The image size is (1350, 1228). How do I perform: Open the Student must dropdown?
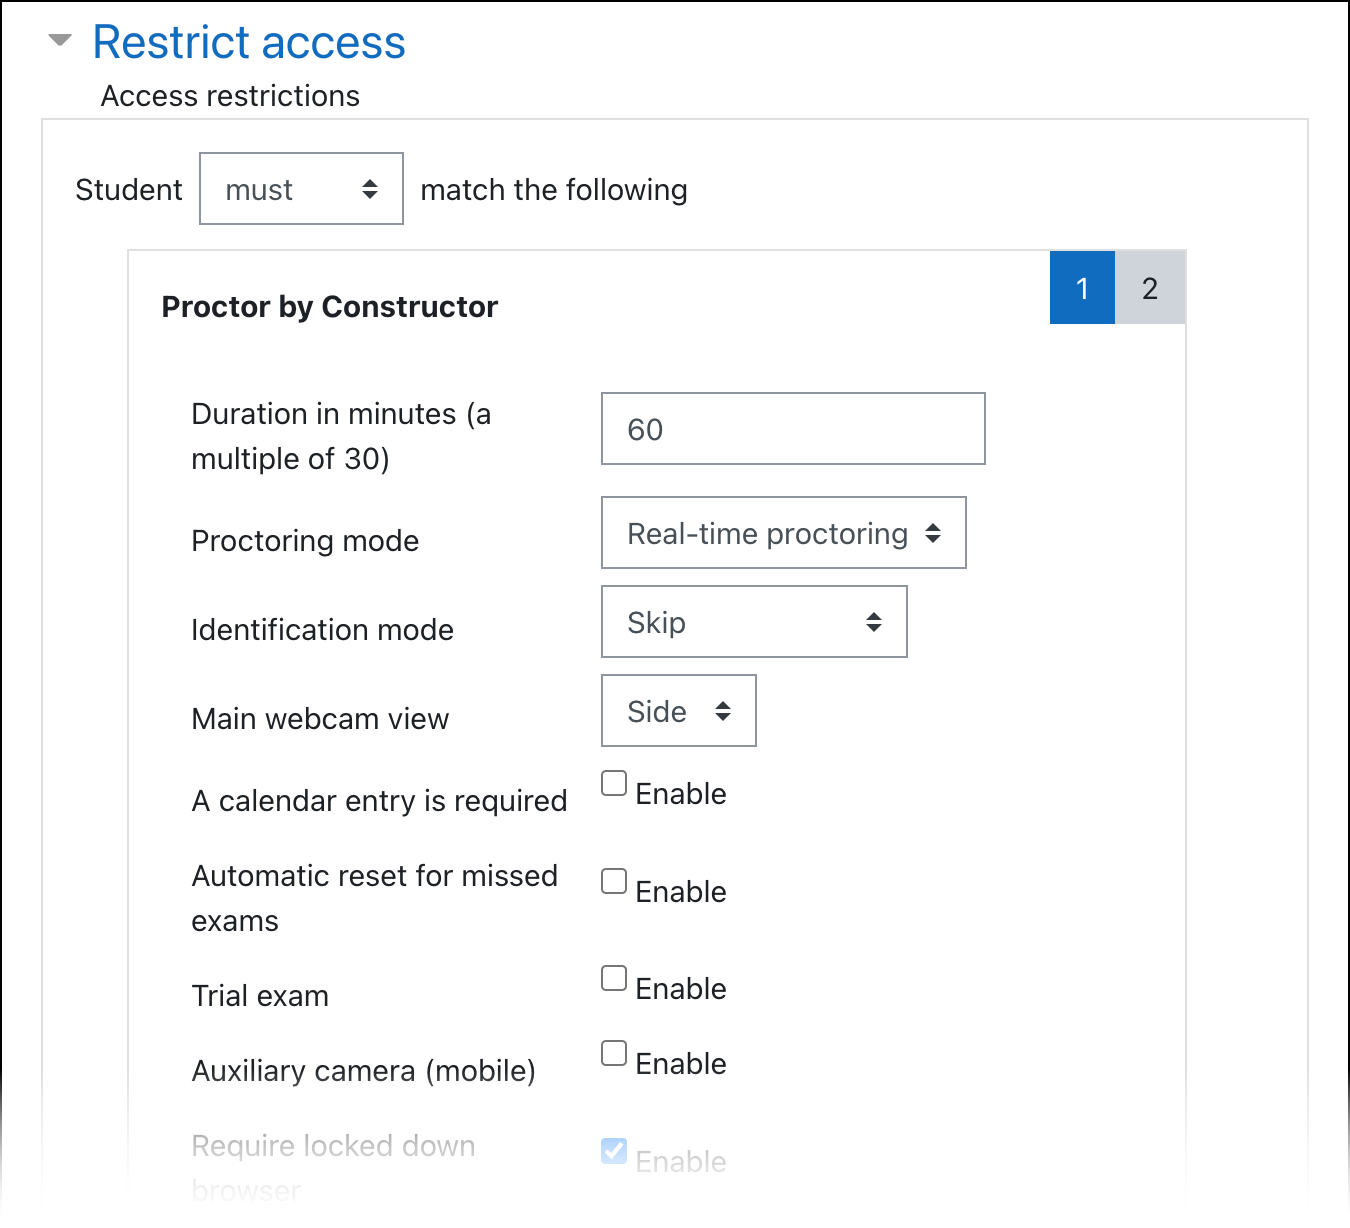point(301,189)
